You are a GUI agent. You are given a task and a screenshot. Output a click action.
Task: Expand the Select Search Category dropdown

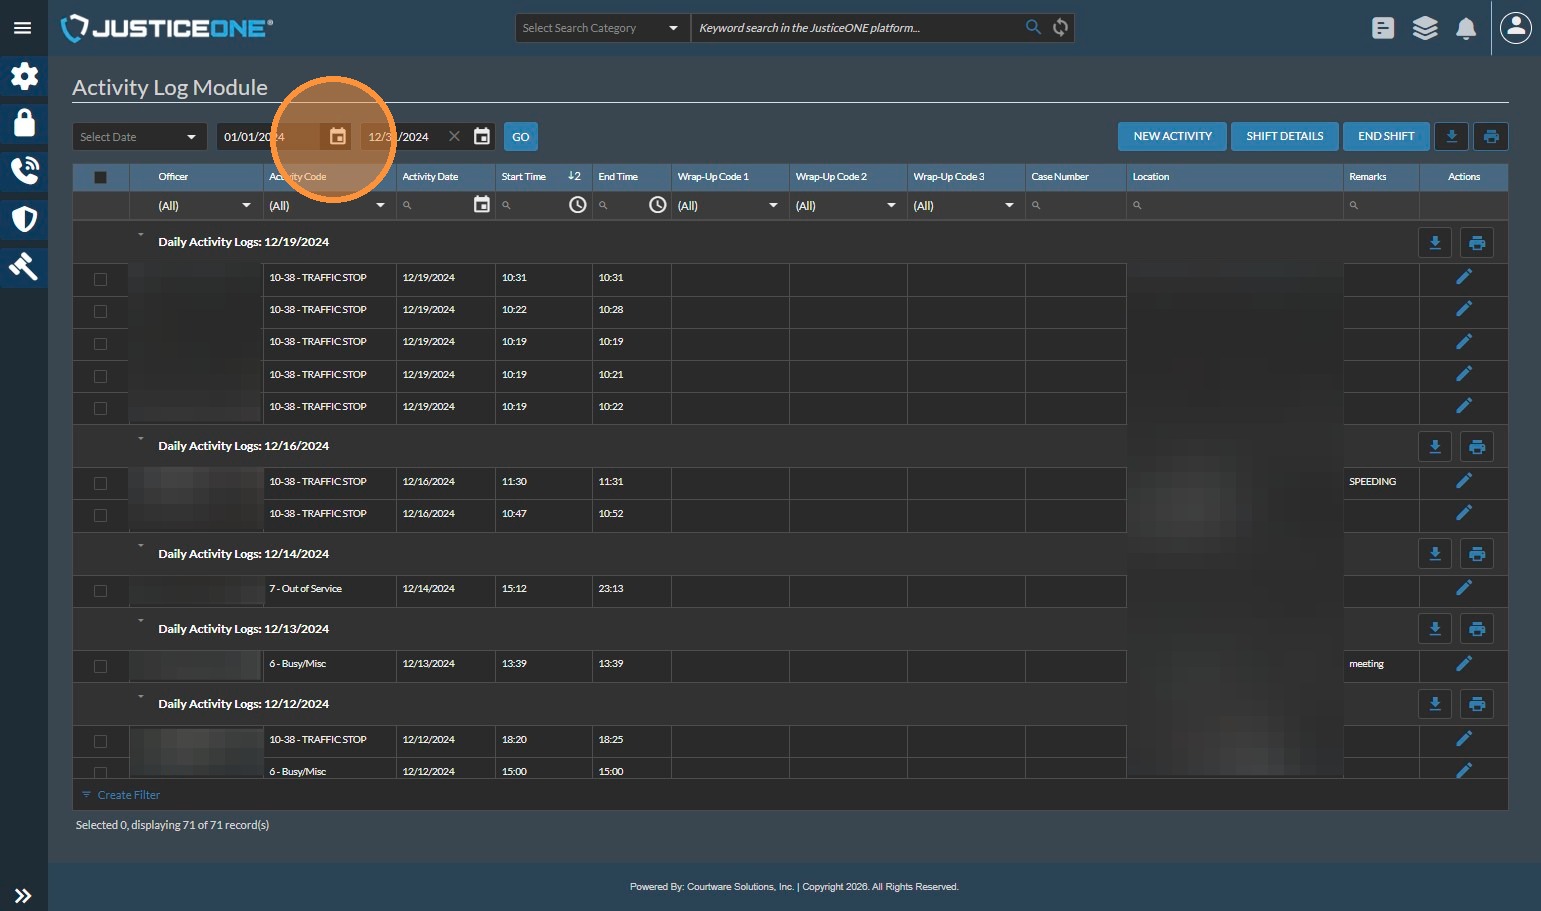[x=600, y=28]
